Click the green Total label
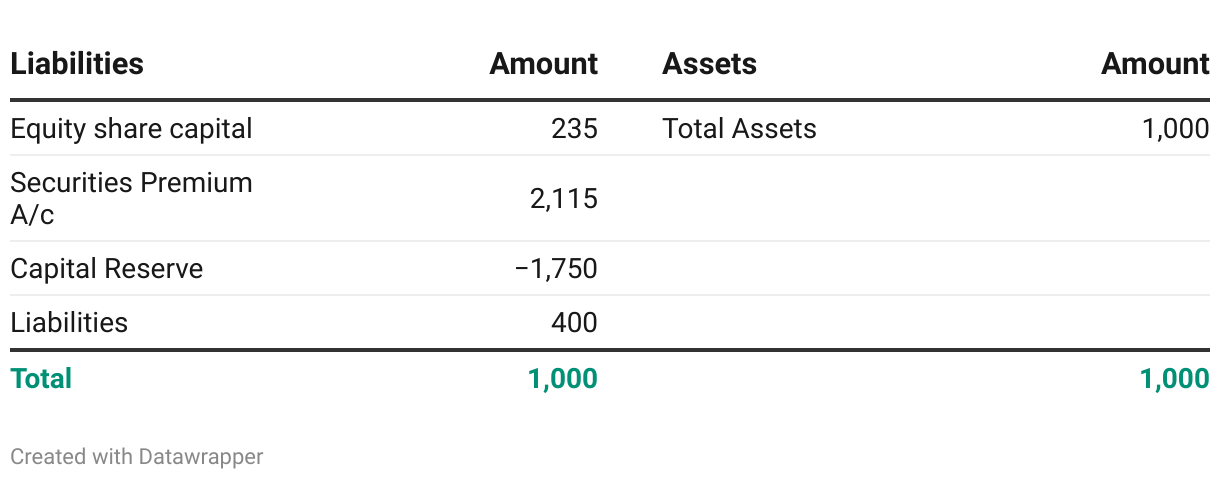The width and height of the screenshot is (1220, 480). 41,379
